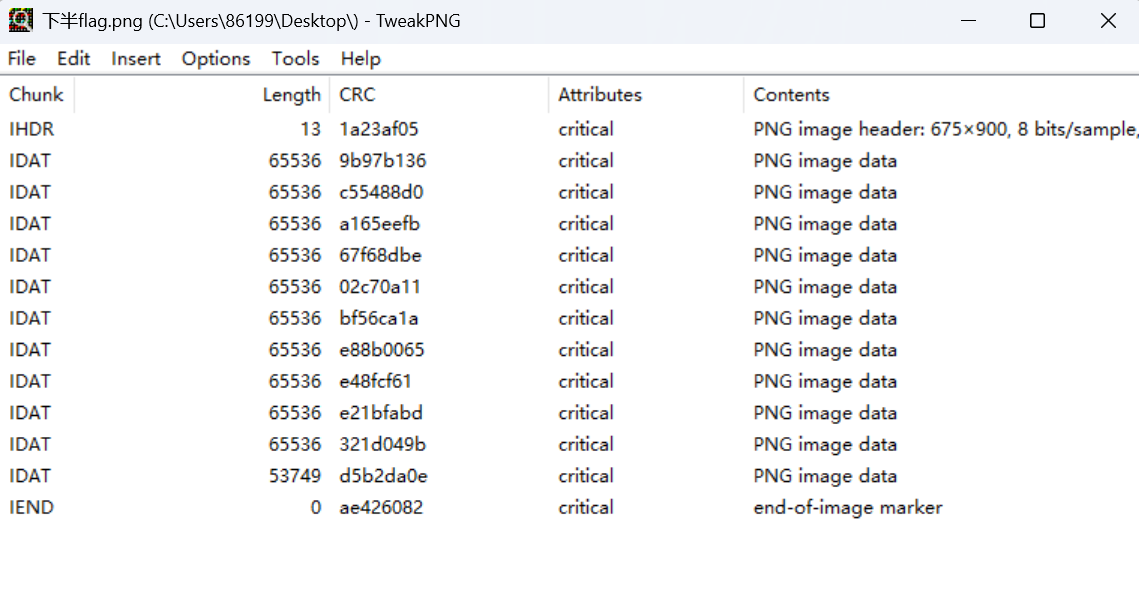The image size is (1139, 598).
Task: Open the Tools menu
Action: point(295,59)
